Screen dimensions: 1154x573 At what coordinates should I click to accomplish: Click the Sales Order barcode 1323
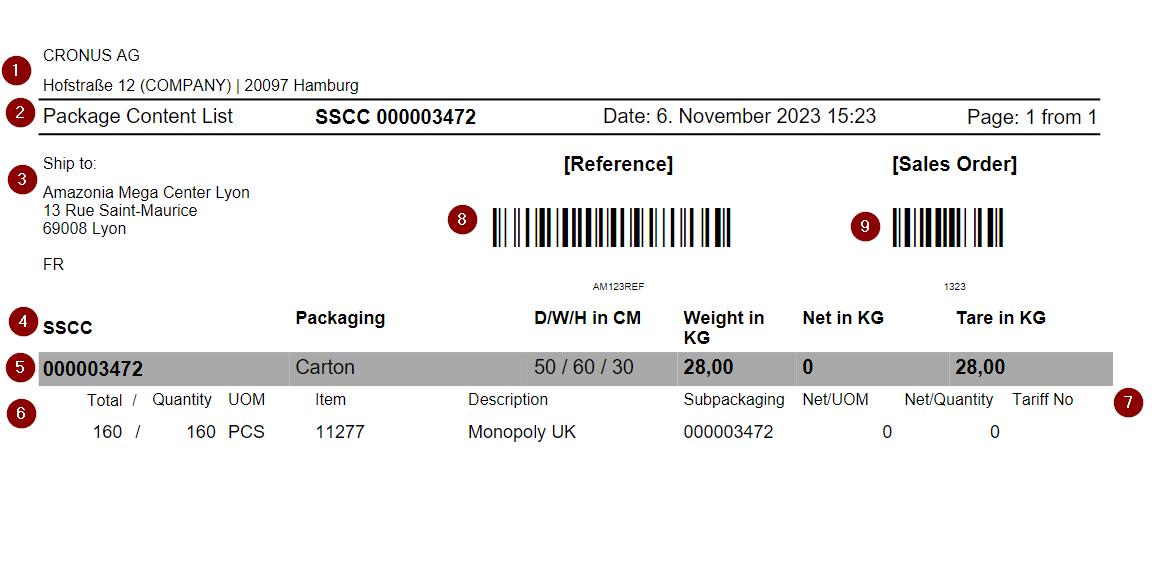point(948,228)
